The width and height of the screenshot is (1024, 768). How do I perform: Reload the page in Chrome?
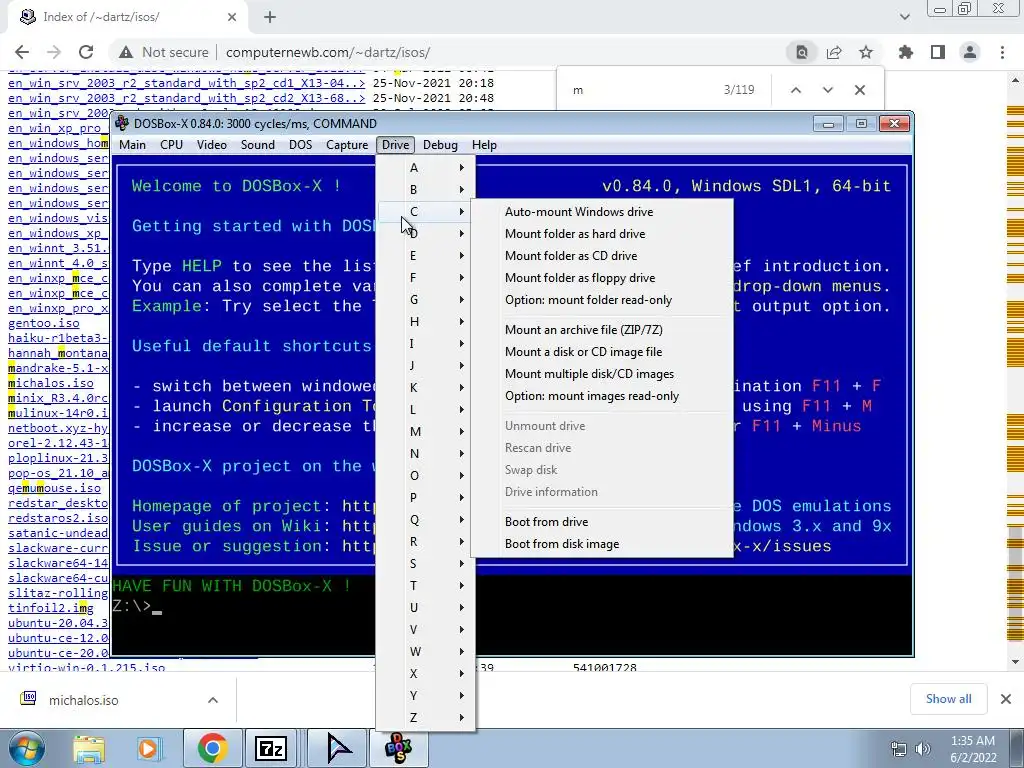click(x=86, y=52)
